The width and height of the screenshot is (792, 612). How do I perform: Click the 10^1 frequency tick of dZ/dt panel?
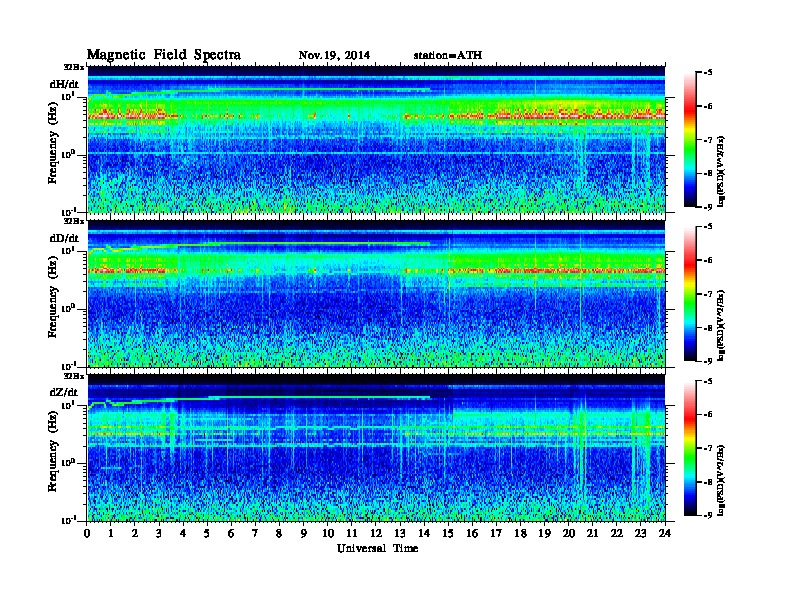[x=68, y=405]
